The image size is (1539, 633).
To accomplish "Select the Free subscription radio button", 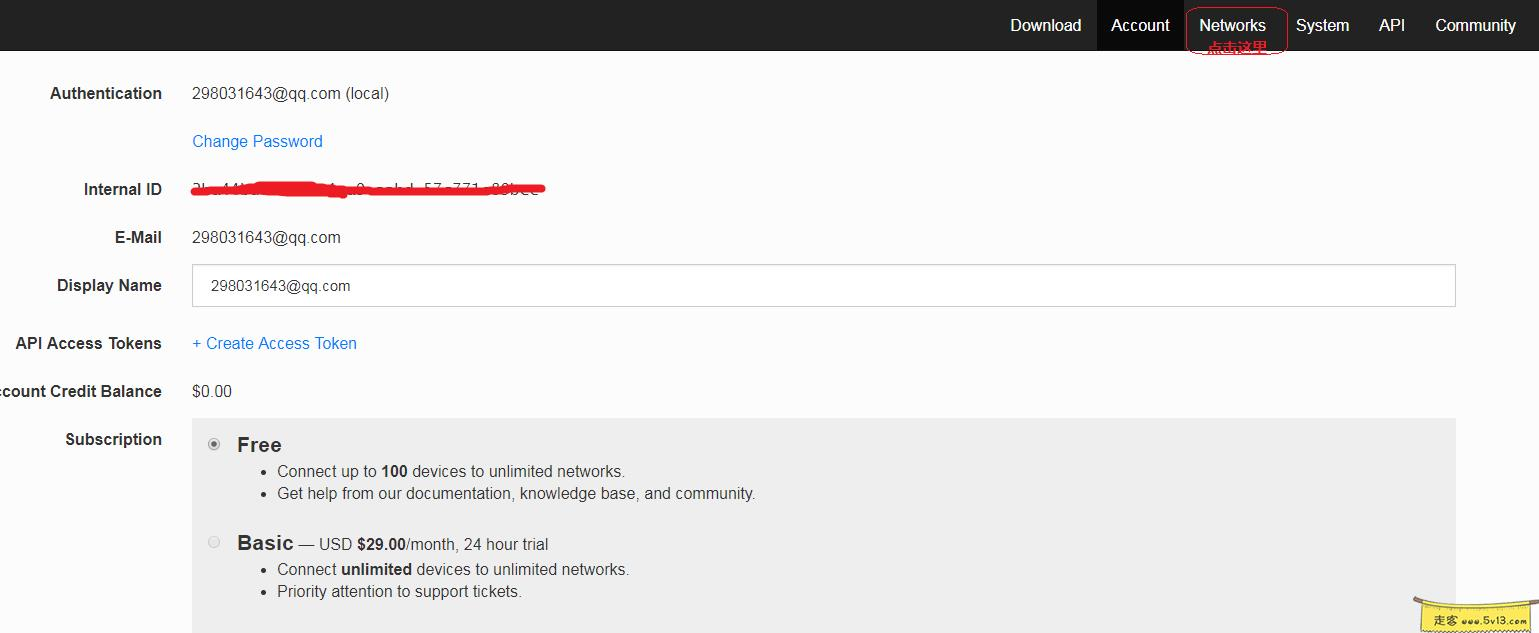I will click(214, 444).
